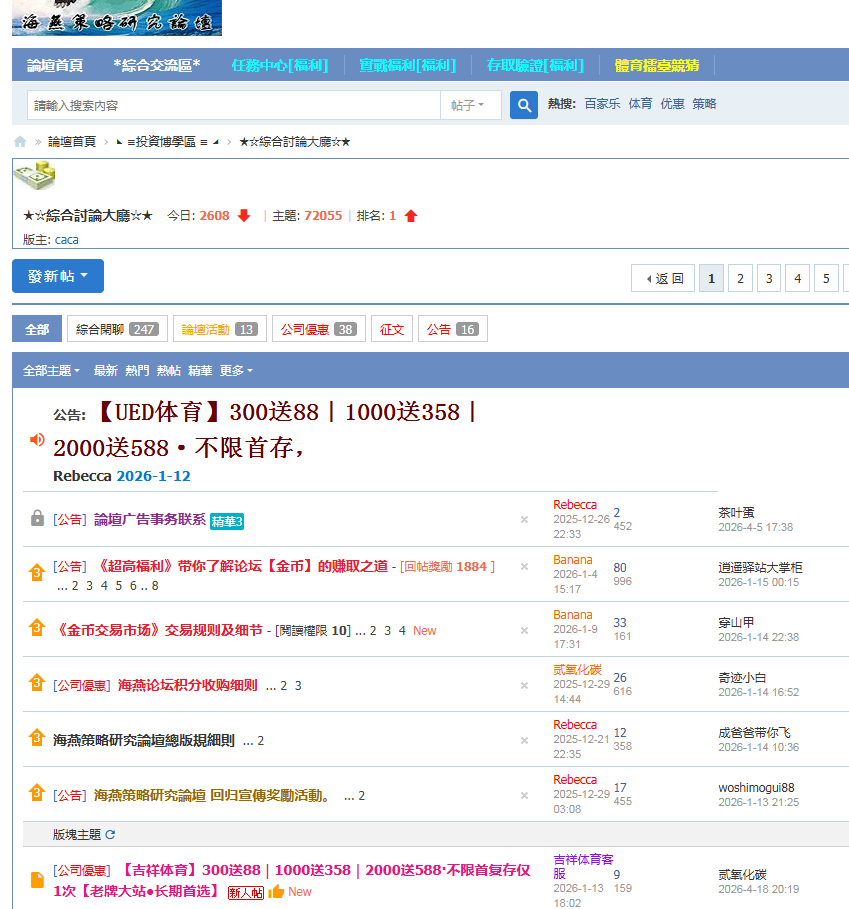Click the refresh icon next to 版塊主題
This screenshot has height=909, width=849.
[x=110, y=834]
